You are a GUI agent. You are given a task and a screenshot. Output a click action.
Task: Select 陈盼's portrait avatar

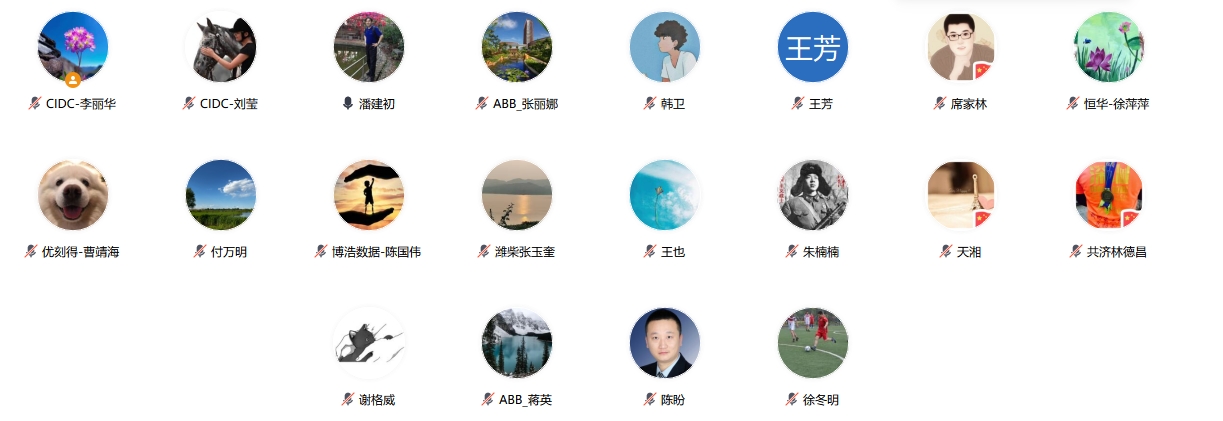coord(665,343)
